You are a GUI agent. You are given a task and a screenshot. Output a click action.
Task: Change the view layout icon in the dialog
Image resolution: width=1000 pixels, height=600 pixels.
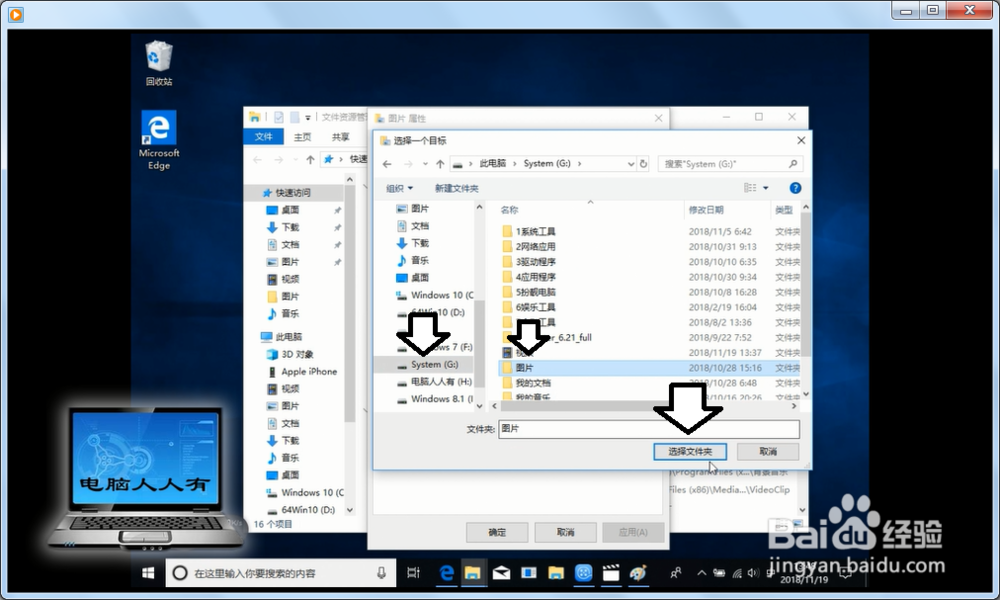click(x=750, y=187)
